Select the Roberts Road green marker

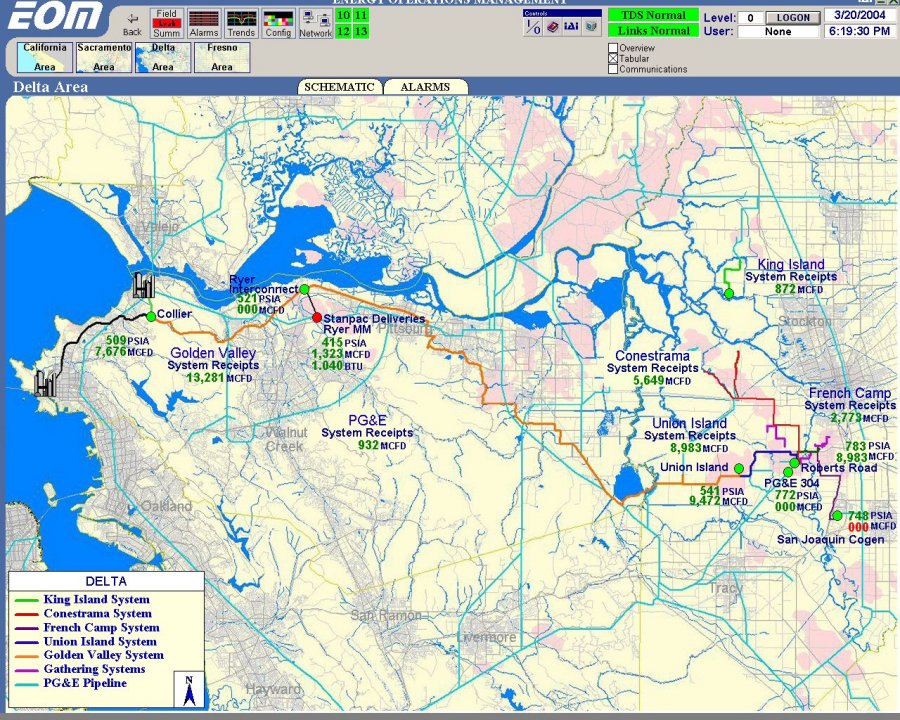(794, 463)
